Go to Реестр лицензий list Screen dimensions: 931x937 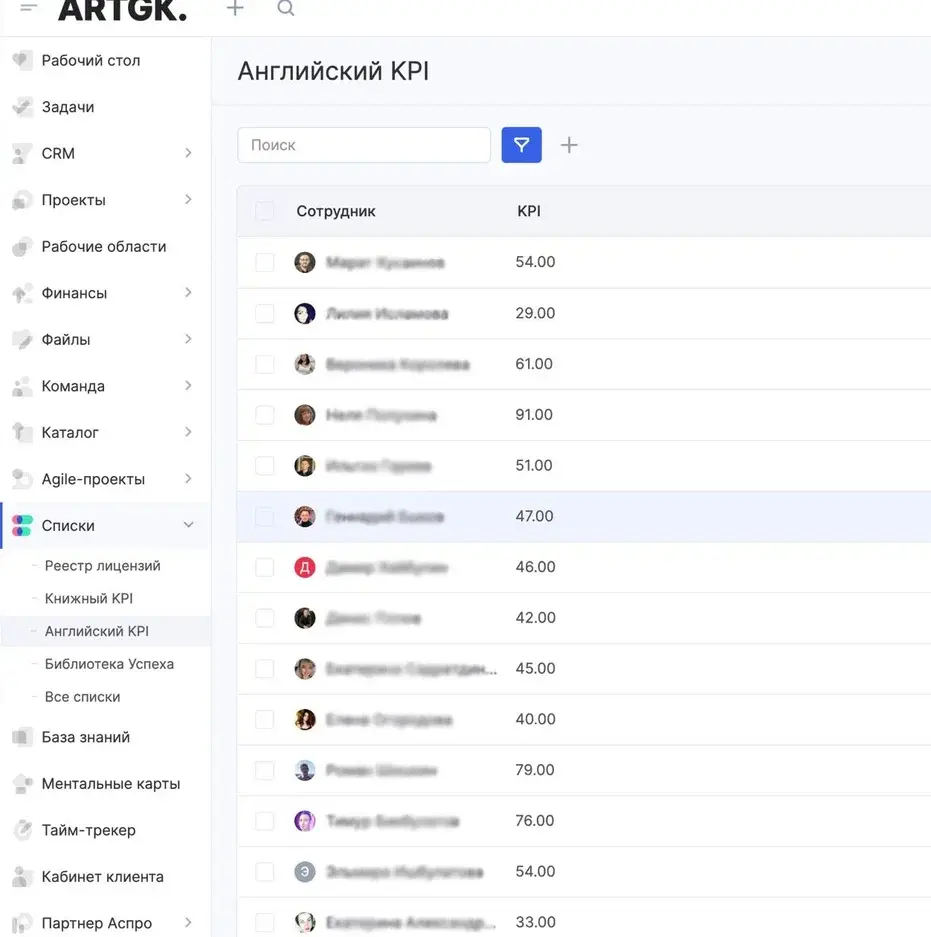[102, 566]
